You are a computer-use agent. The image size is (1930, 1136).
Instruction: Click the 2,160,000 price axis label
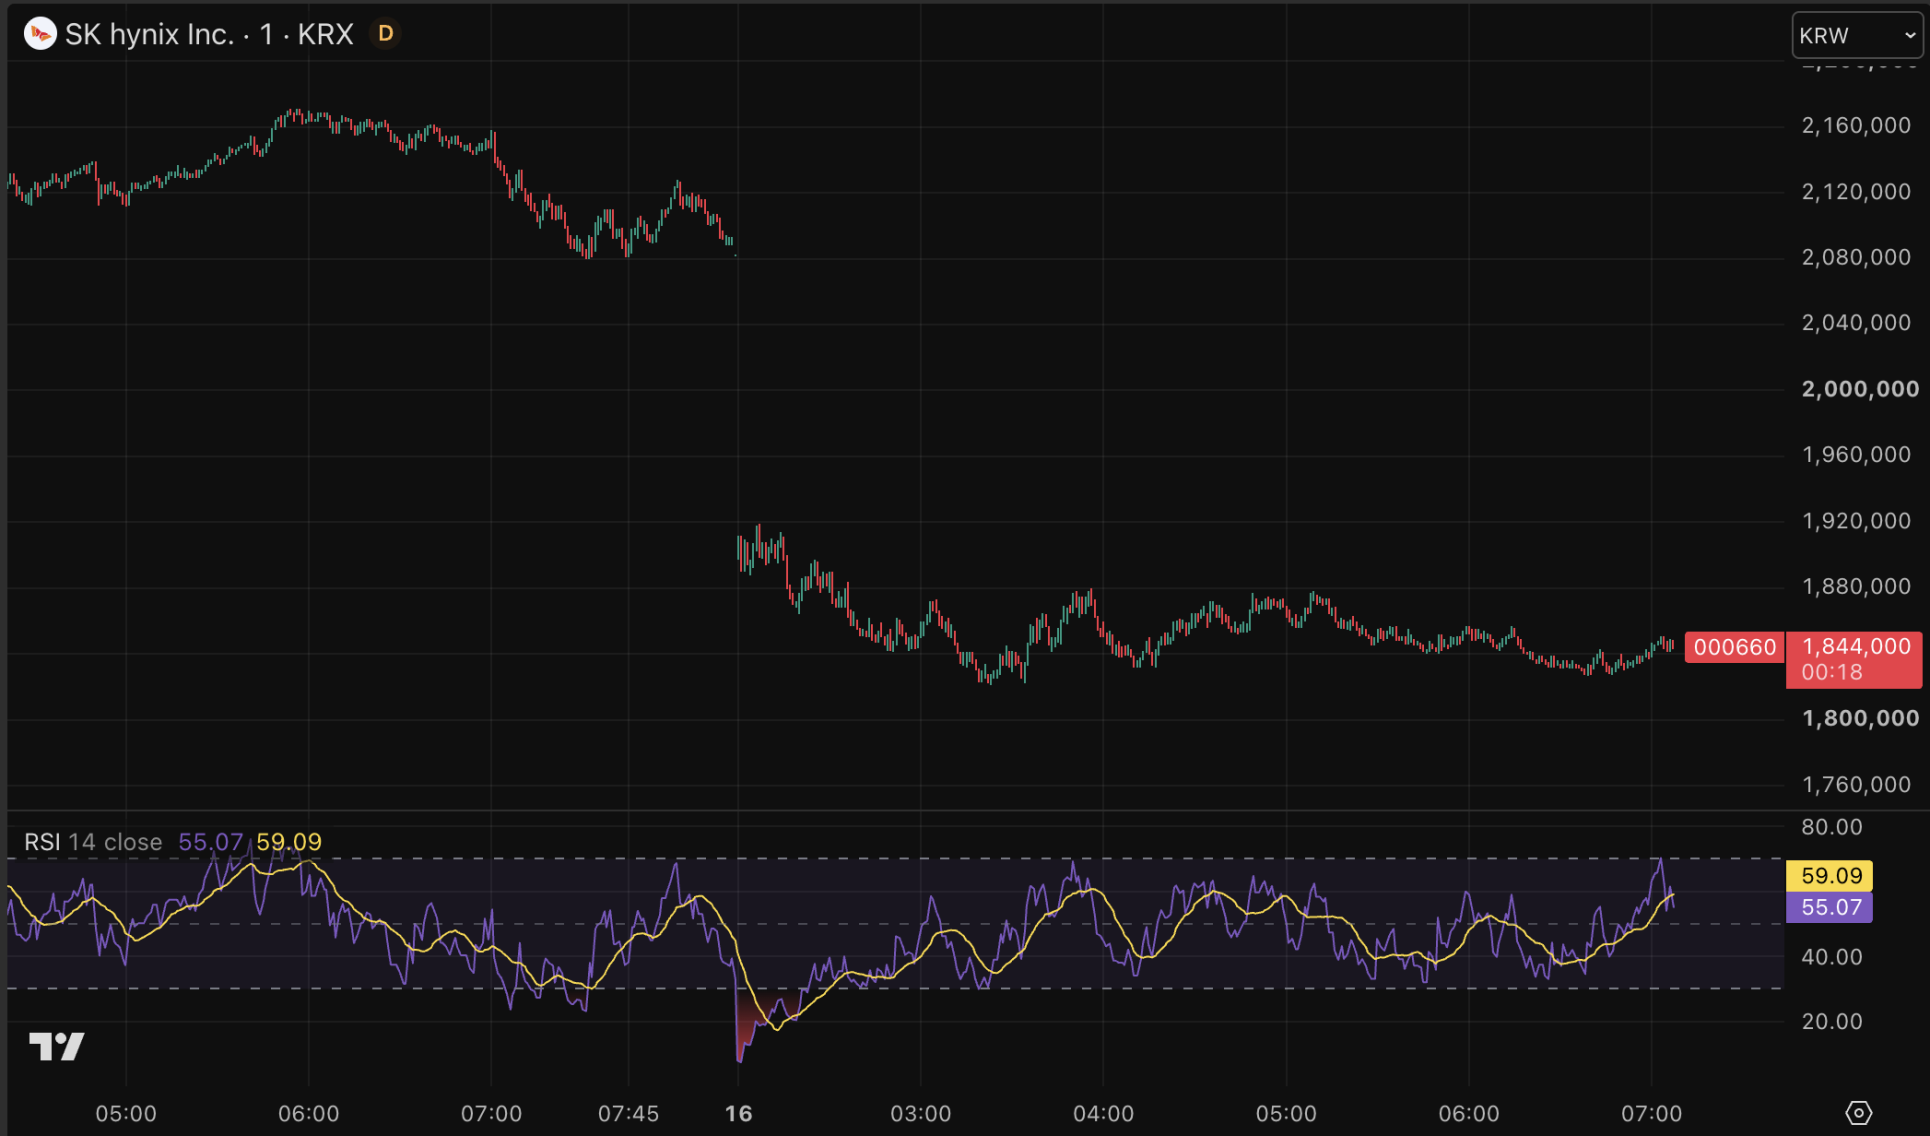(1856, 125)
